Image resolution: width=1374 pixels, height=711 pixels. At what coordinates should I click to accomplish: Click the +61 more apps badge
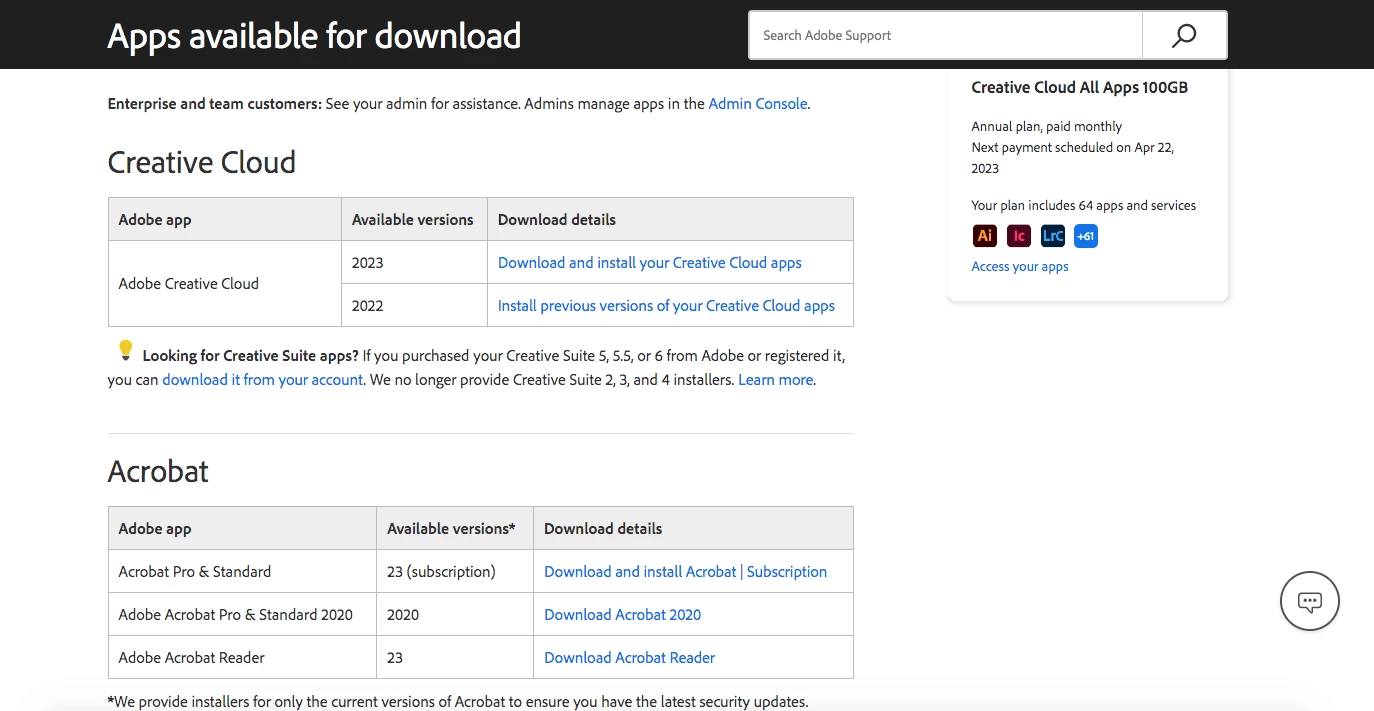pyautogui.click(x=1086, y=236)
